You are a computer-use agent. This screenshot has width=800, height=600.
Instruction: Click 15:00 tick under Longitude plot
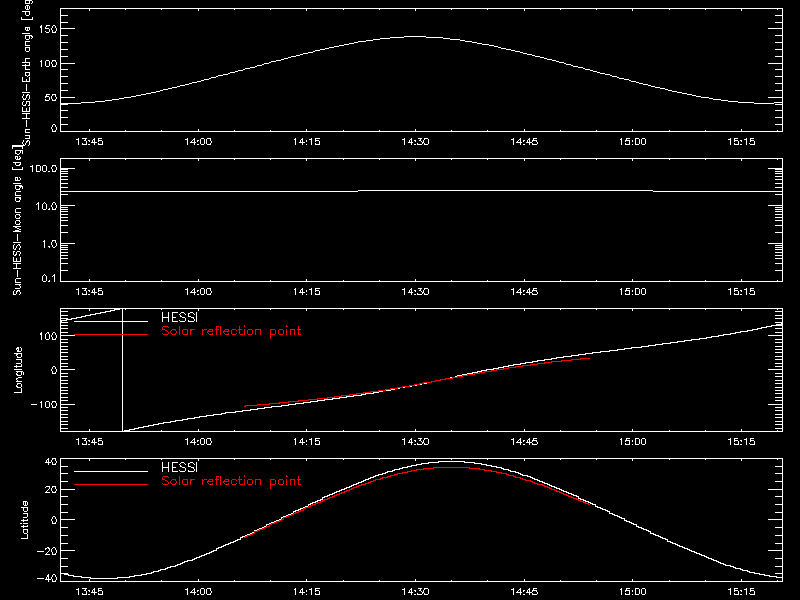pos(633,441)
